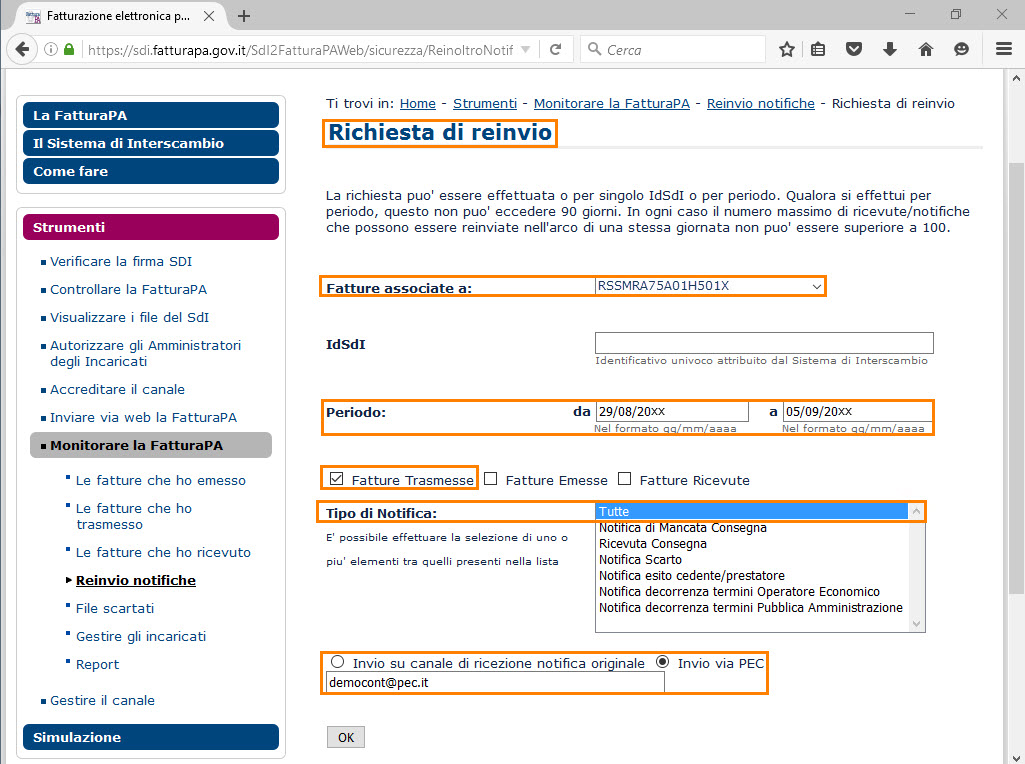Click the smiley chat icon in toolbar

pos(961,49)
